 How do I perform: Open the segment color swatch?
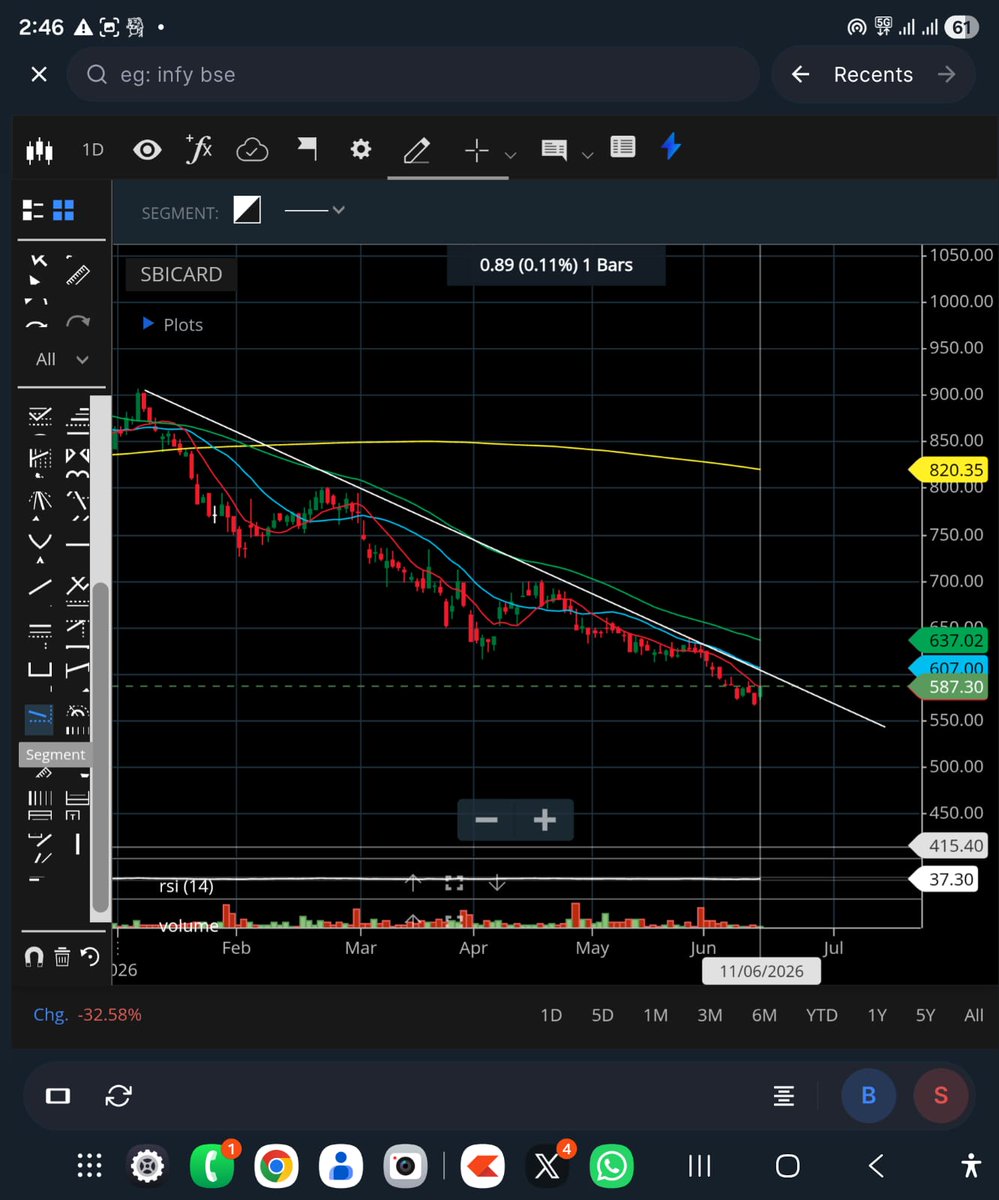pos(247,210)
